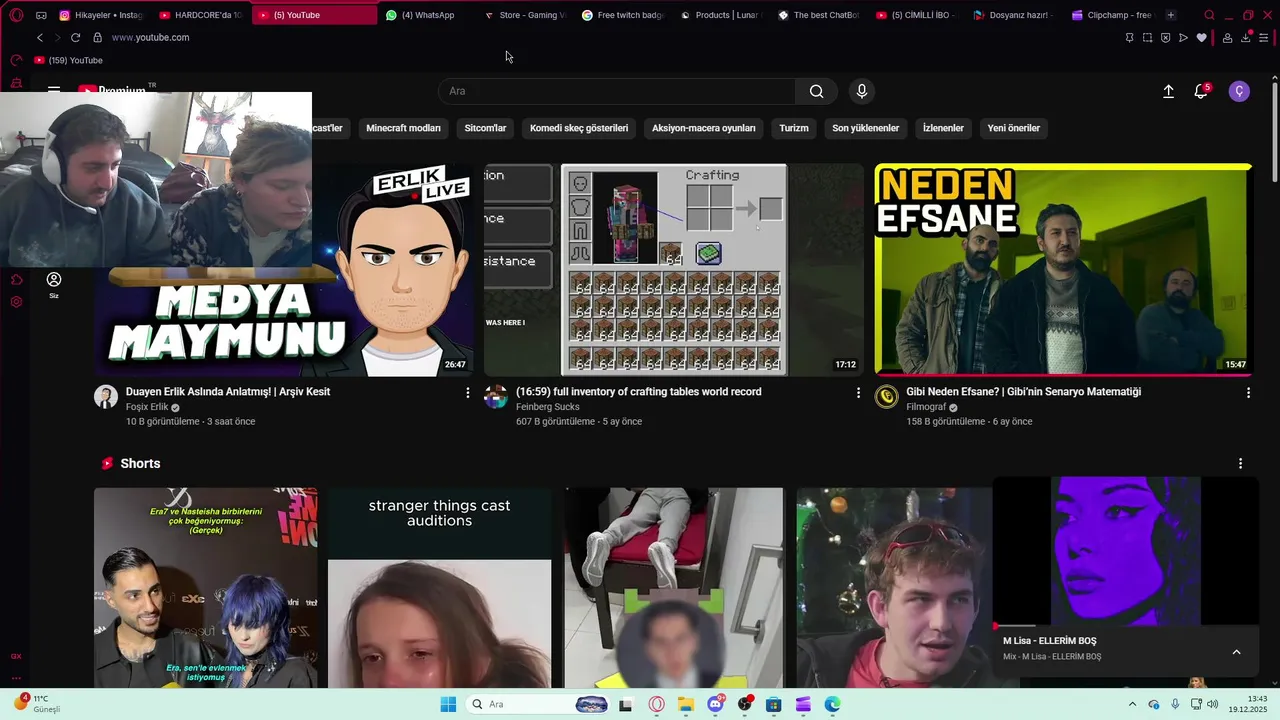
Task: Open Foşix Erlik channel link
Action: point(147,407)
